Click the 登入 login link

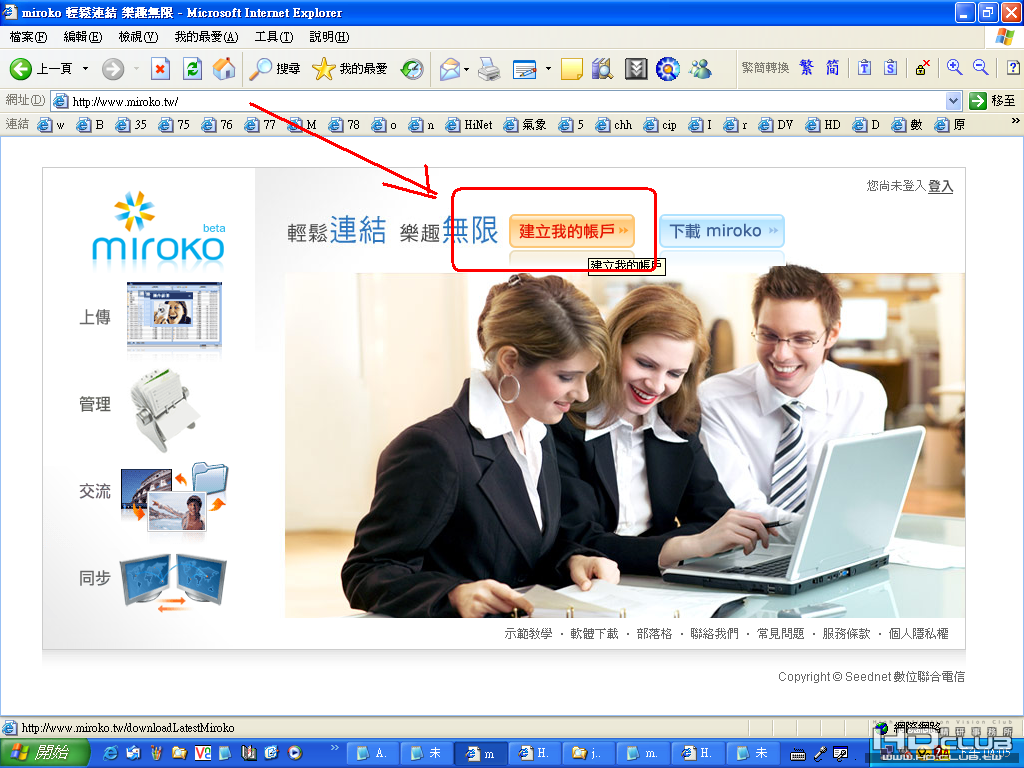point(940,186)
